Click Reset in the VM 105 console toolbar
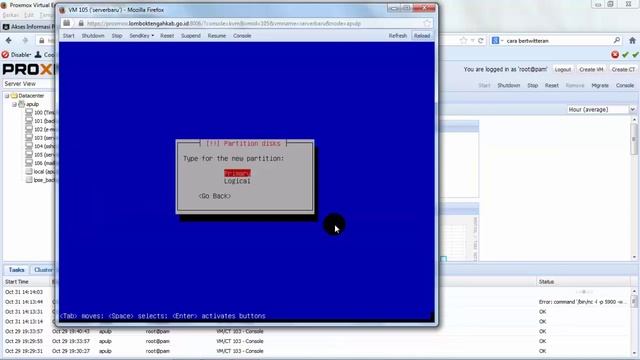Viewport: 640px width, 360px height. [x=167, y=36]
